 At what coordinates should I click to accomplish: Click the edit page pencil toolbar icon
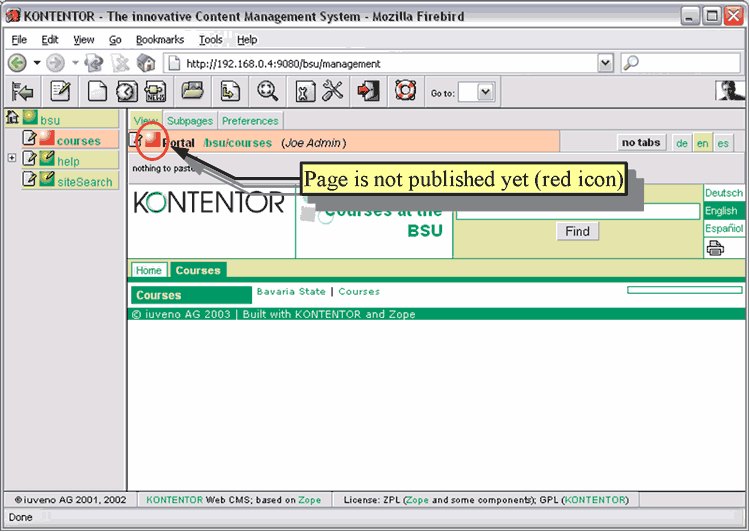(60, 92)
